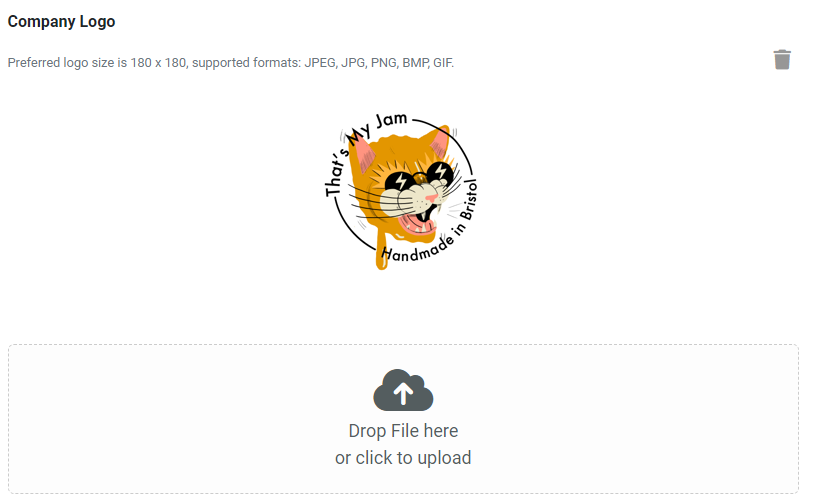Click the white arrow inside the cloud
The height and width of the screenshot is (500, 814).
click(x=403, y=394)
